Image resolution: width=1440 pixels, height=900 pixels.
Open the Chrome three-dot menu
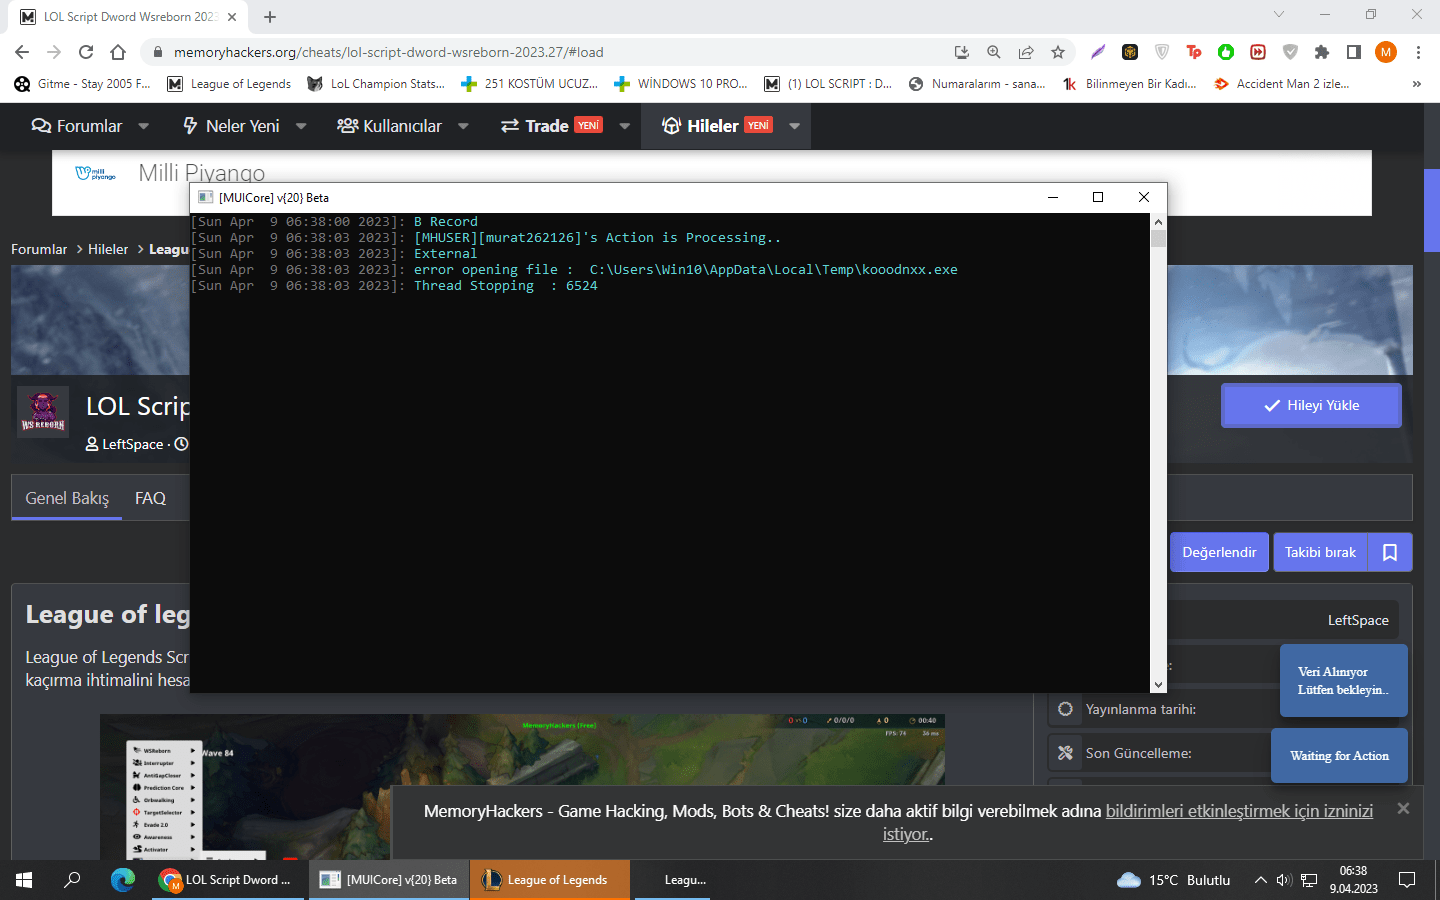click(1418, 52)
